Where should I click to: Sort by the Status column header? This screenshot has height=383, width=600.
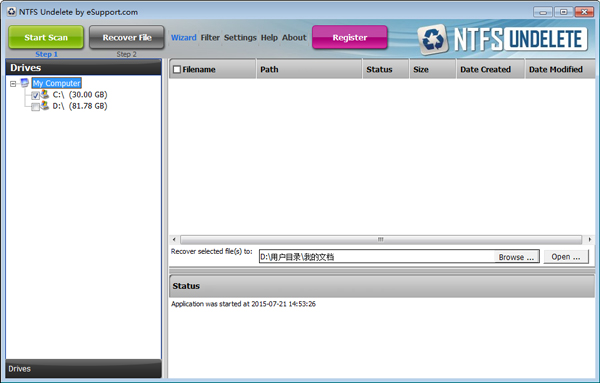tap(386, 69)
